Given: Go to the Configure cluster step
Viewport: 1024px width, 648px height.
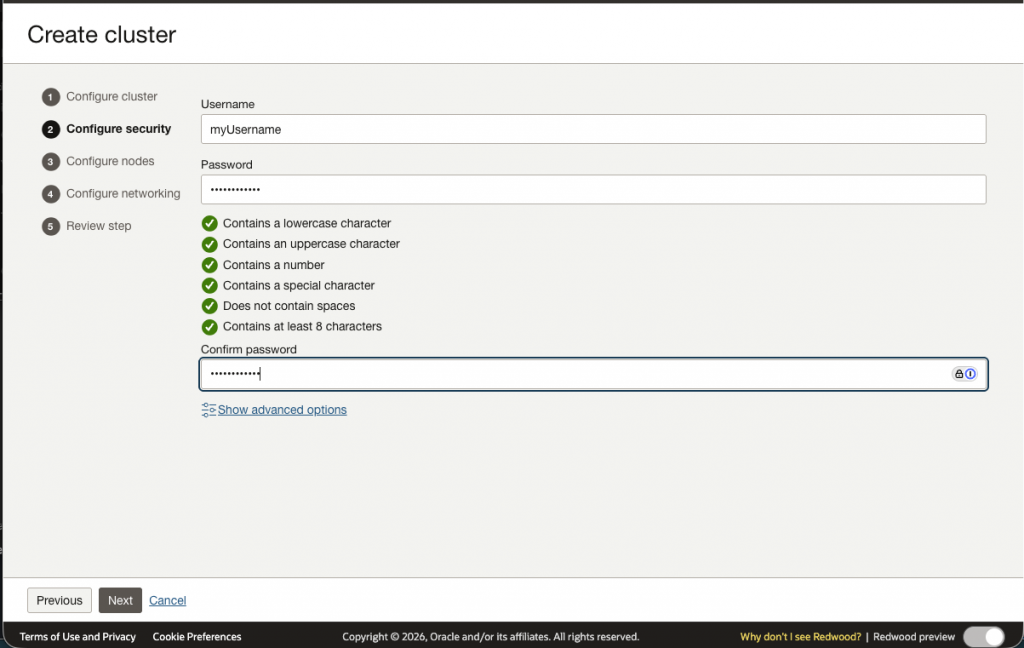Looking at the screenshot, I should point(112,97).
